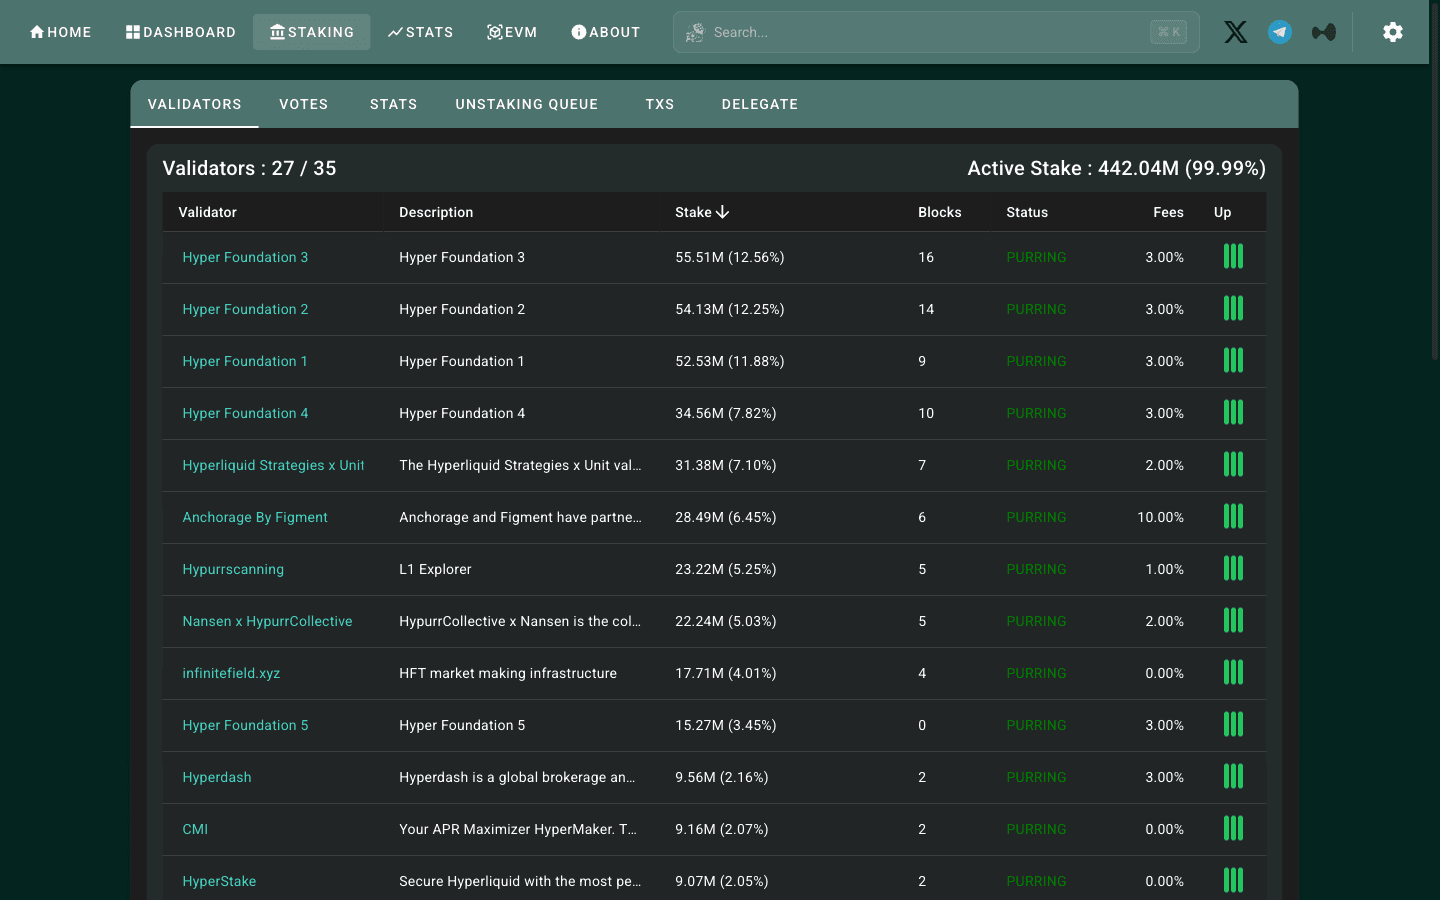
Task: Switch to the Delegate tab
Action: point(760,104)
